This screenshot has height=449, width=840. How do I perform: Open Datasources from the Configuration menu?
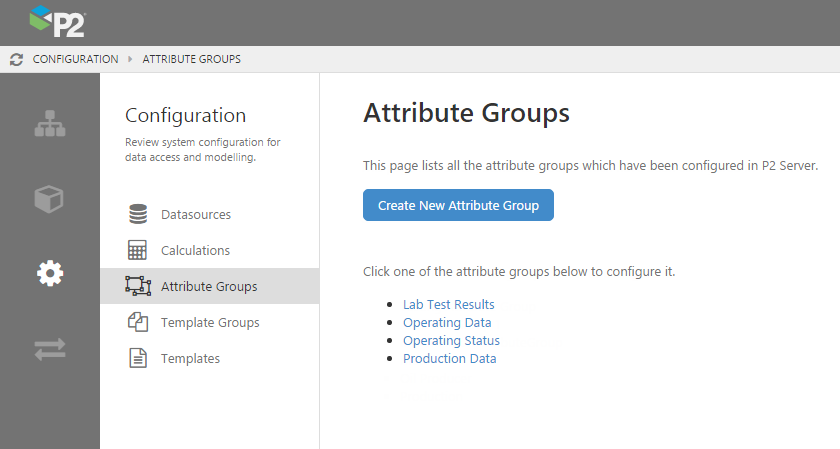[x=196, y=215]
